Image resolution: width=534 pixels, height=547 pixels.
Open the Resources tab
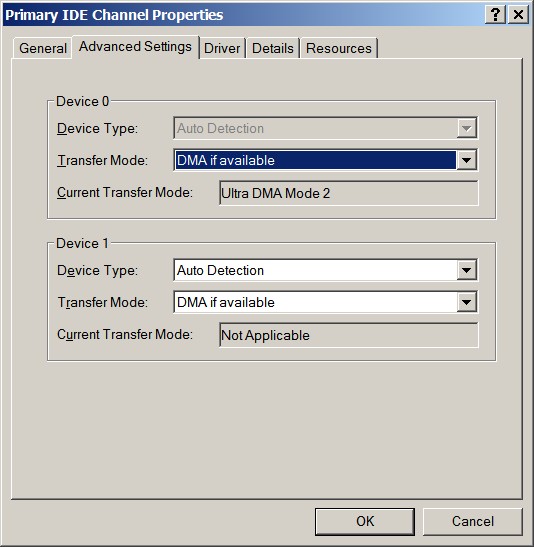339,48
